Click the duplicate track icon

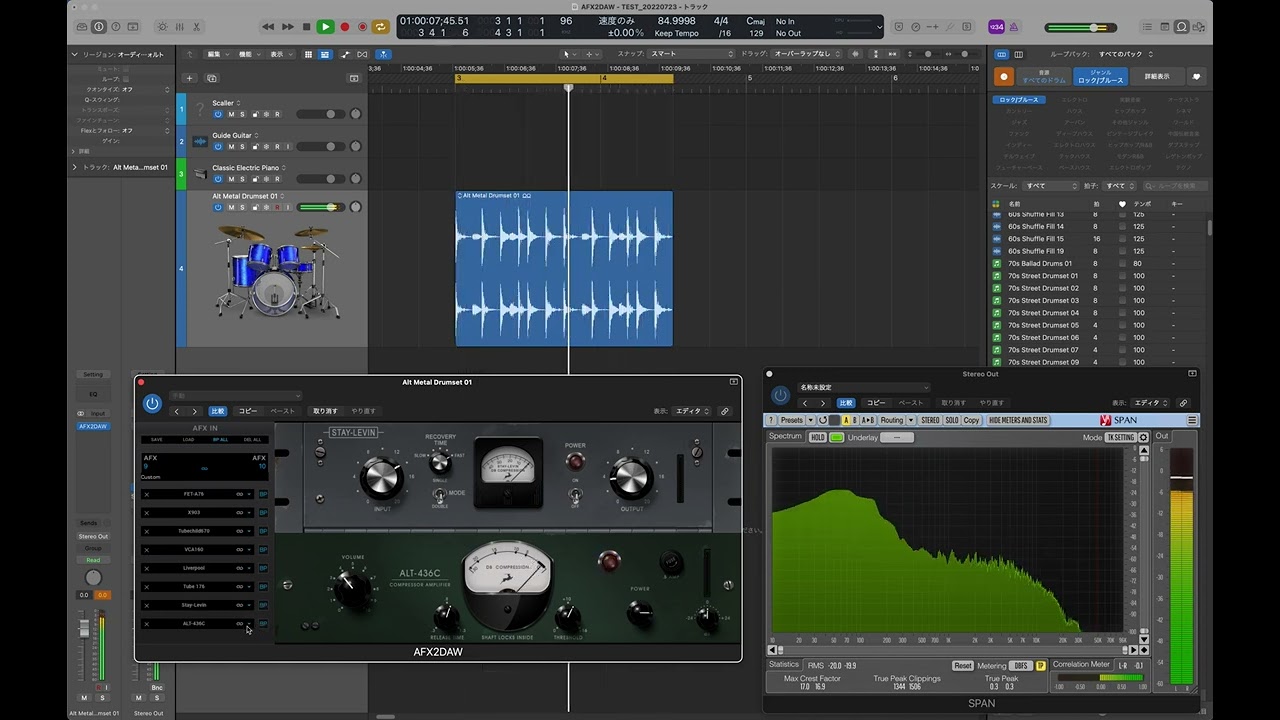[x=212, y=78]
